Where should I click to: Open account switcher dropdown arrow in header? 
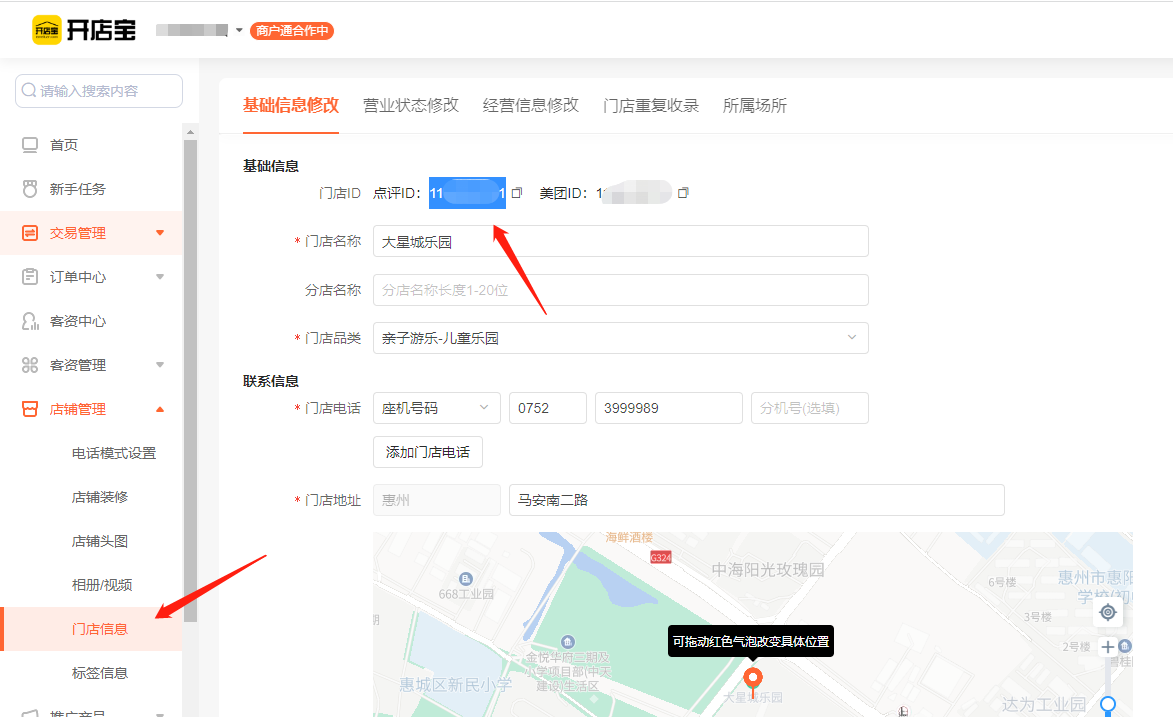[x=239, y=31]
